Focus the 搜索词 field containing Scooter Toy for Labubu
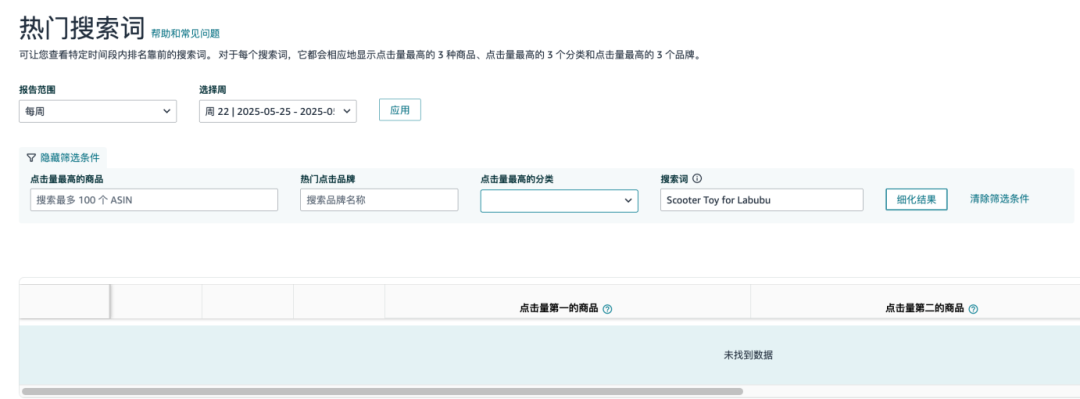This screenshot has width=1080, height=399. (x=762, y=200)
